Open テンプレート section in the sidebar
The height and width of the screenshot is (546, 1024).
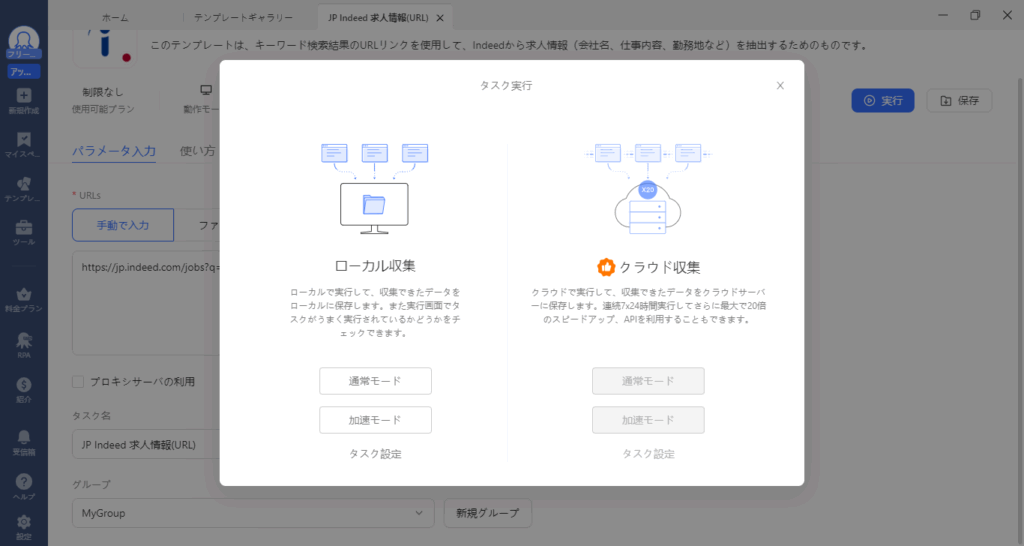(24, 189)
